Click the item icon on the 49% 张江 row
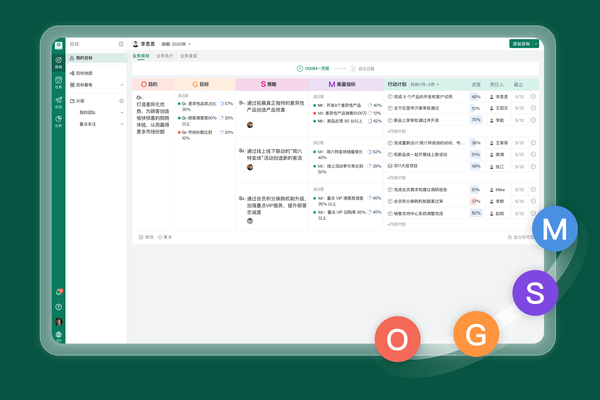Image resolution: width=600 pixels, height=400 pixels. coord(390,166)
